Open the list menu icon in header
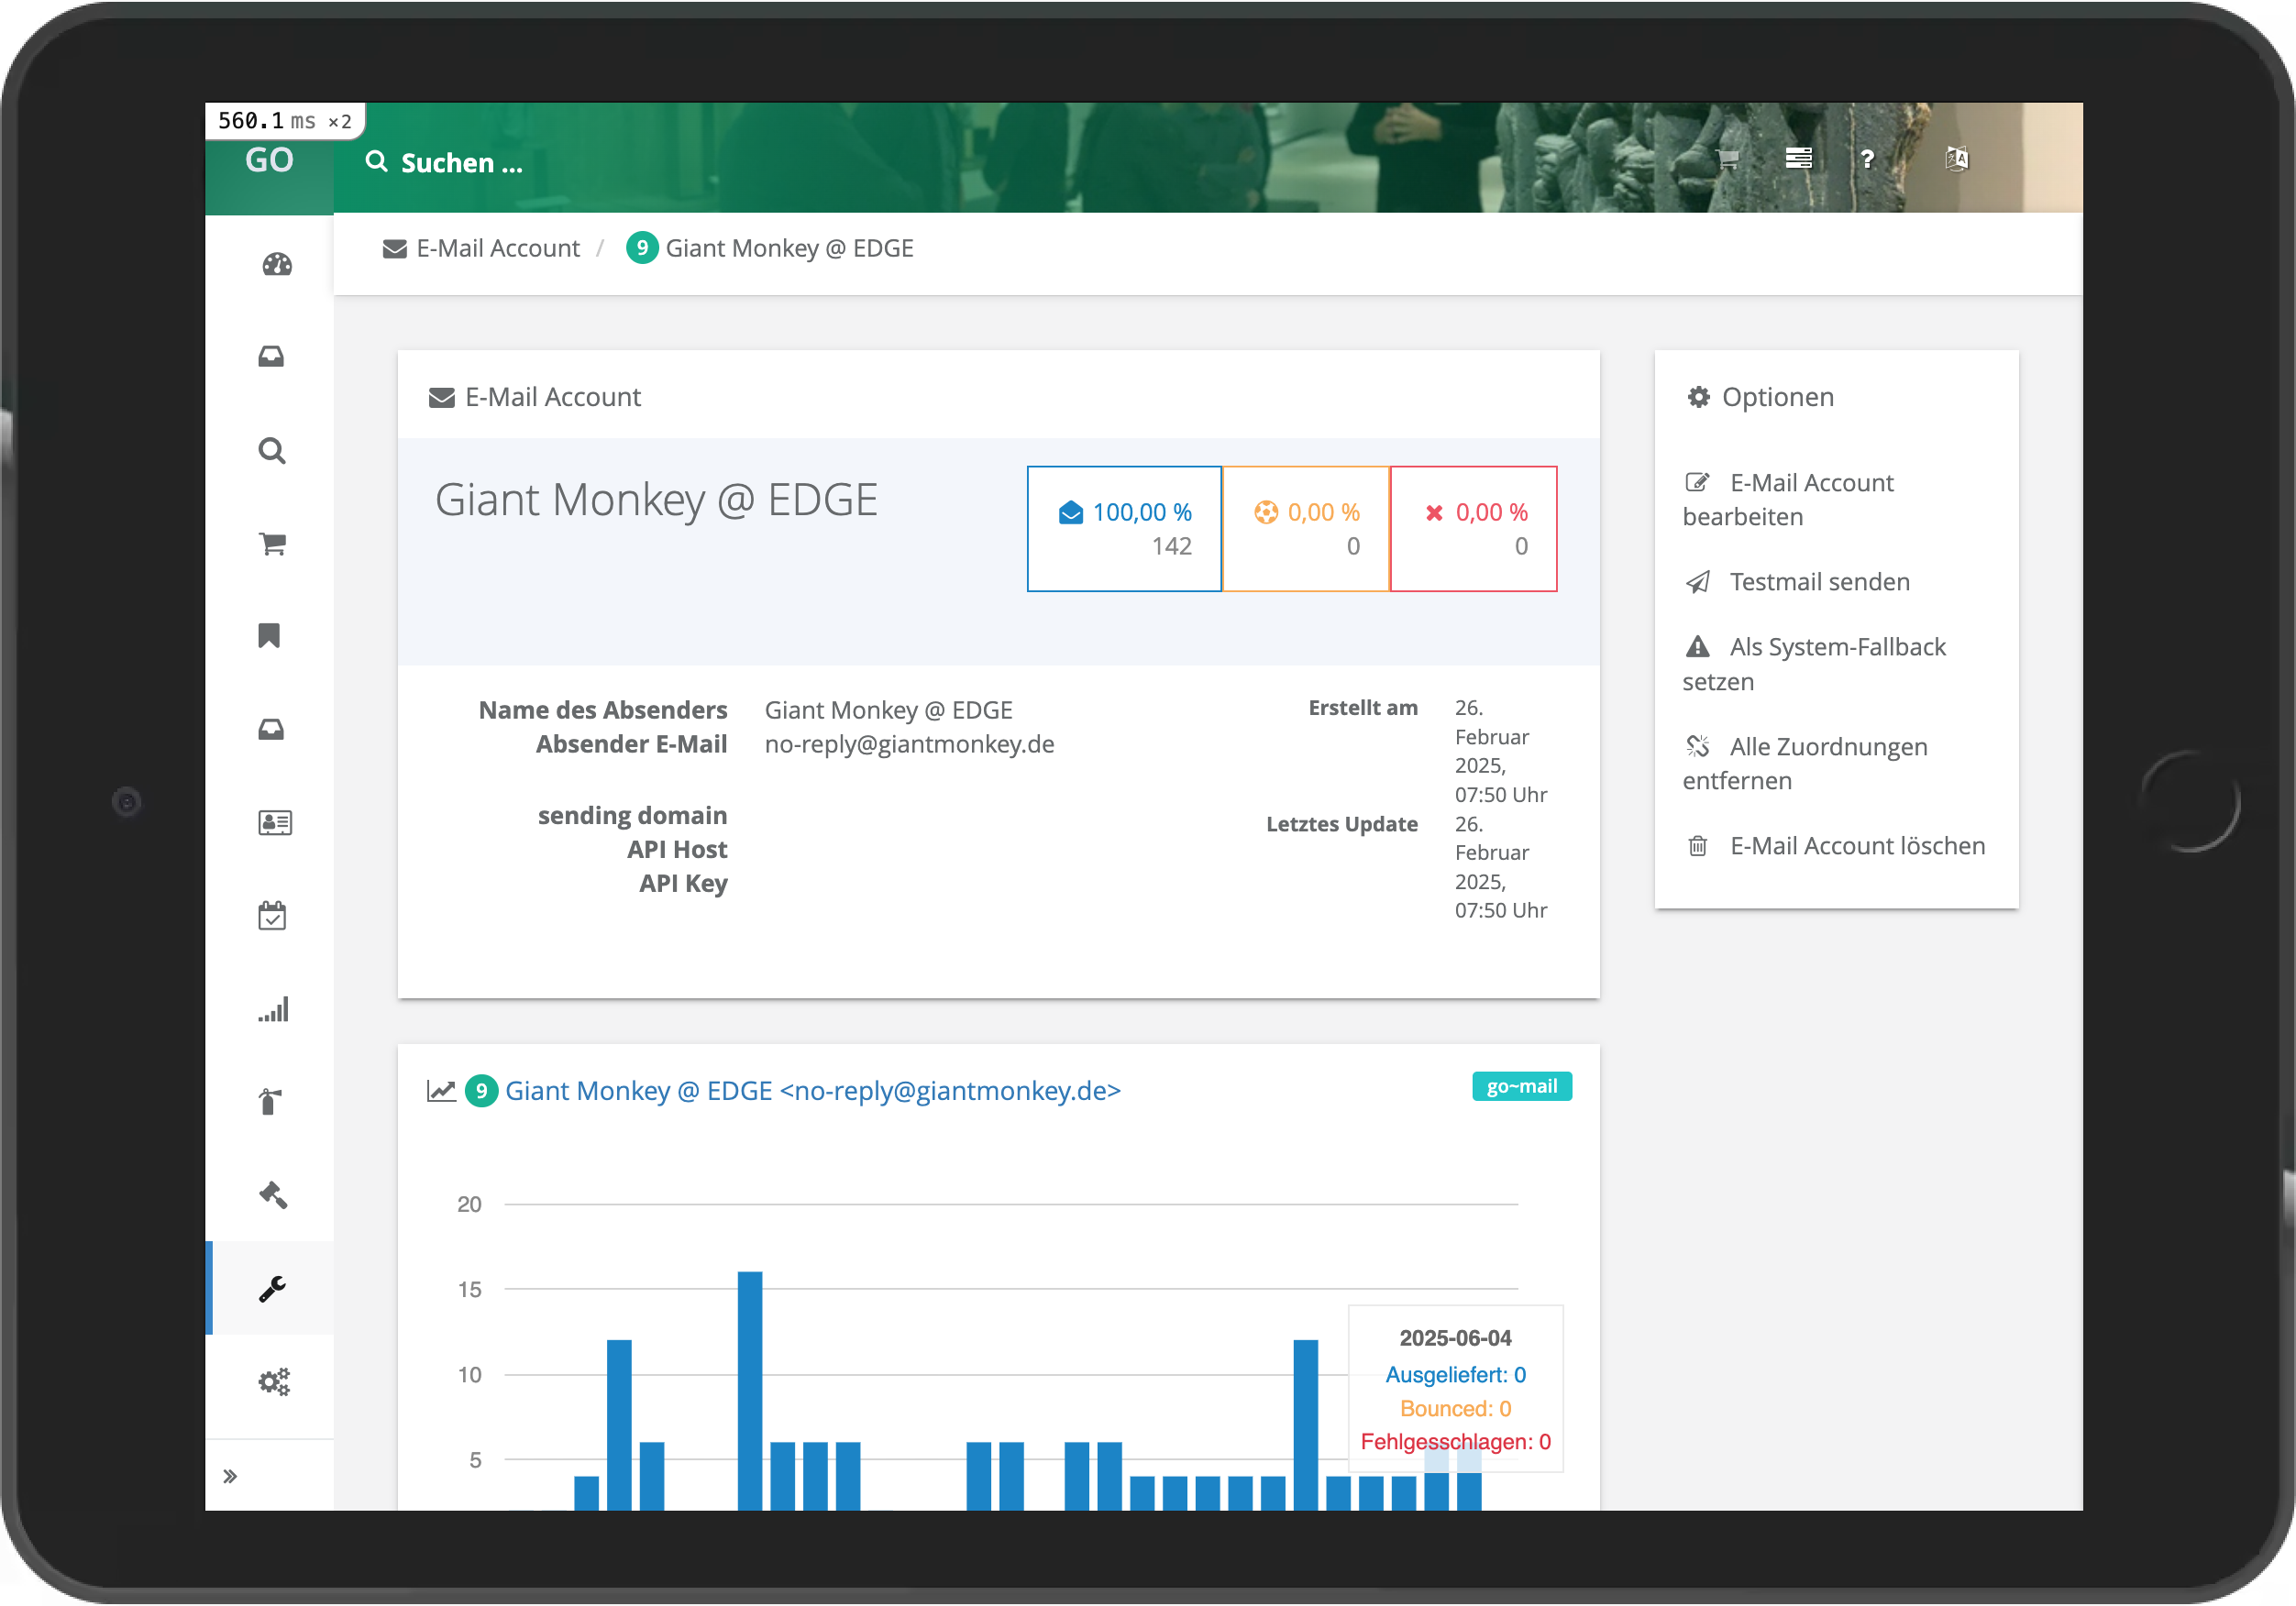The height and width of the screenshot is (1606, 2296). tap(1798, 158)
